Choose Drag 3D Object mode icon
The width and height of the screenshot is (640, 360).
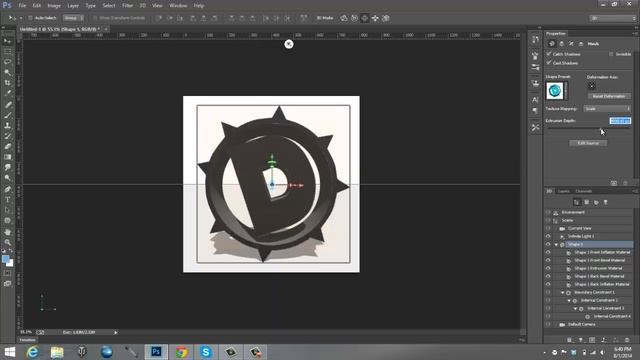coord(364,18)
